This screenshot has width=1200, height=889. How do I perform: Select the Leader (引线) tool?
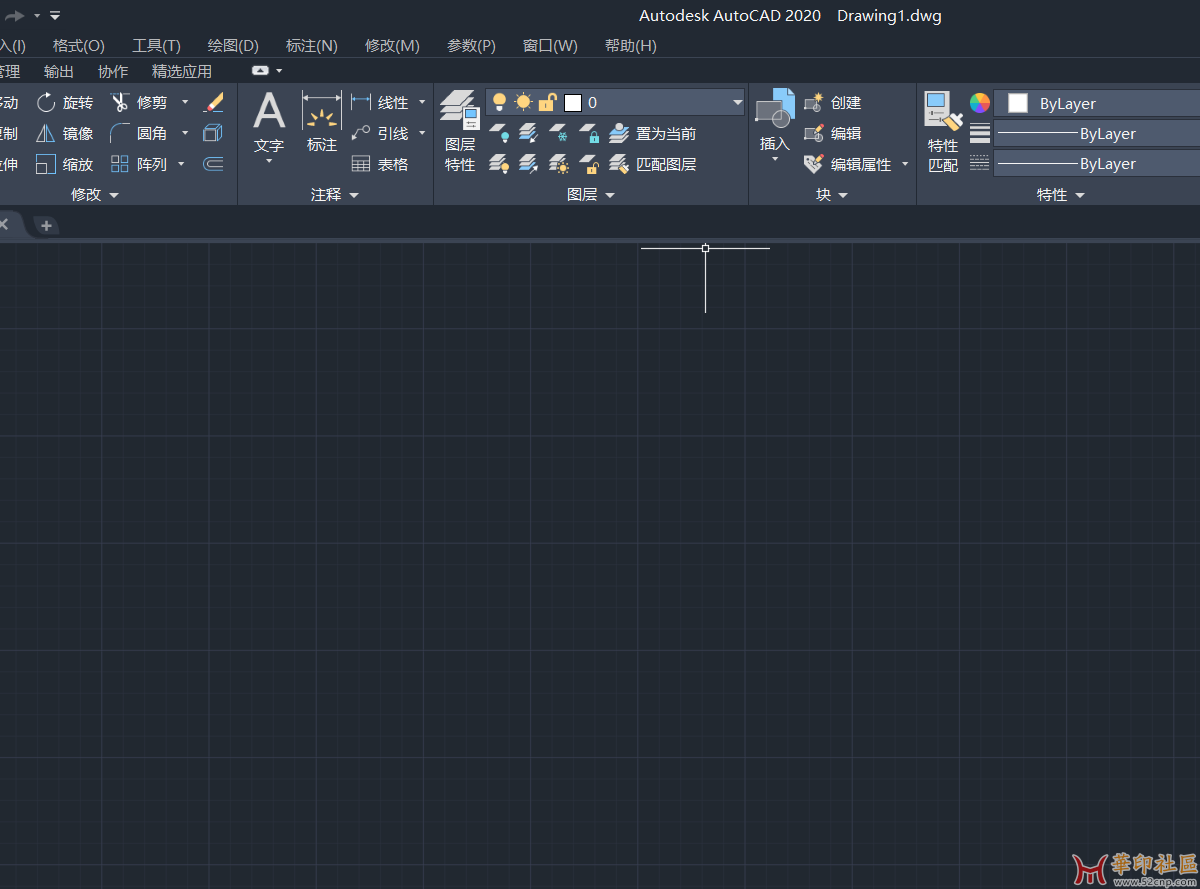click(380, 133)
